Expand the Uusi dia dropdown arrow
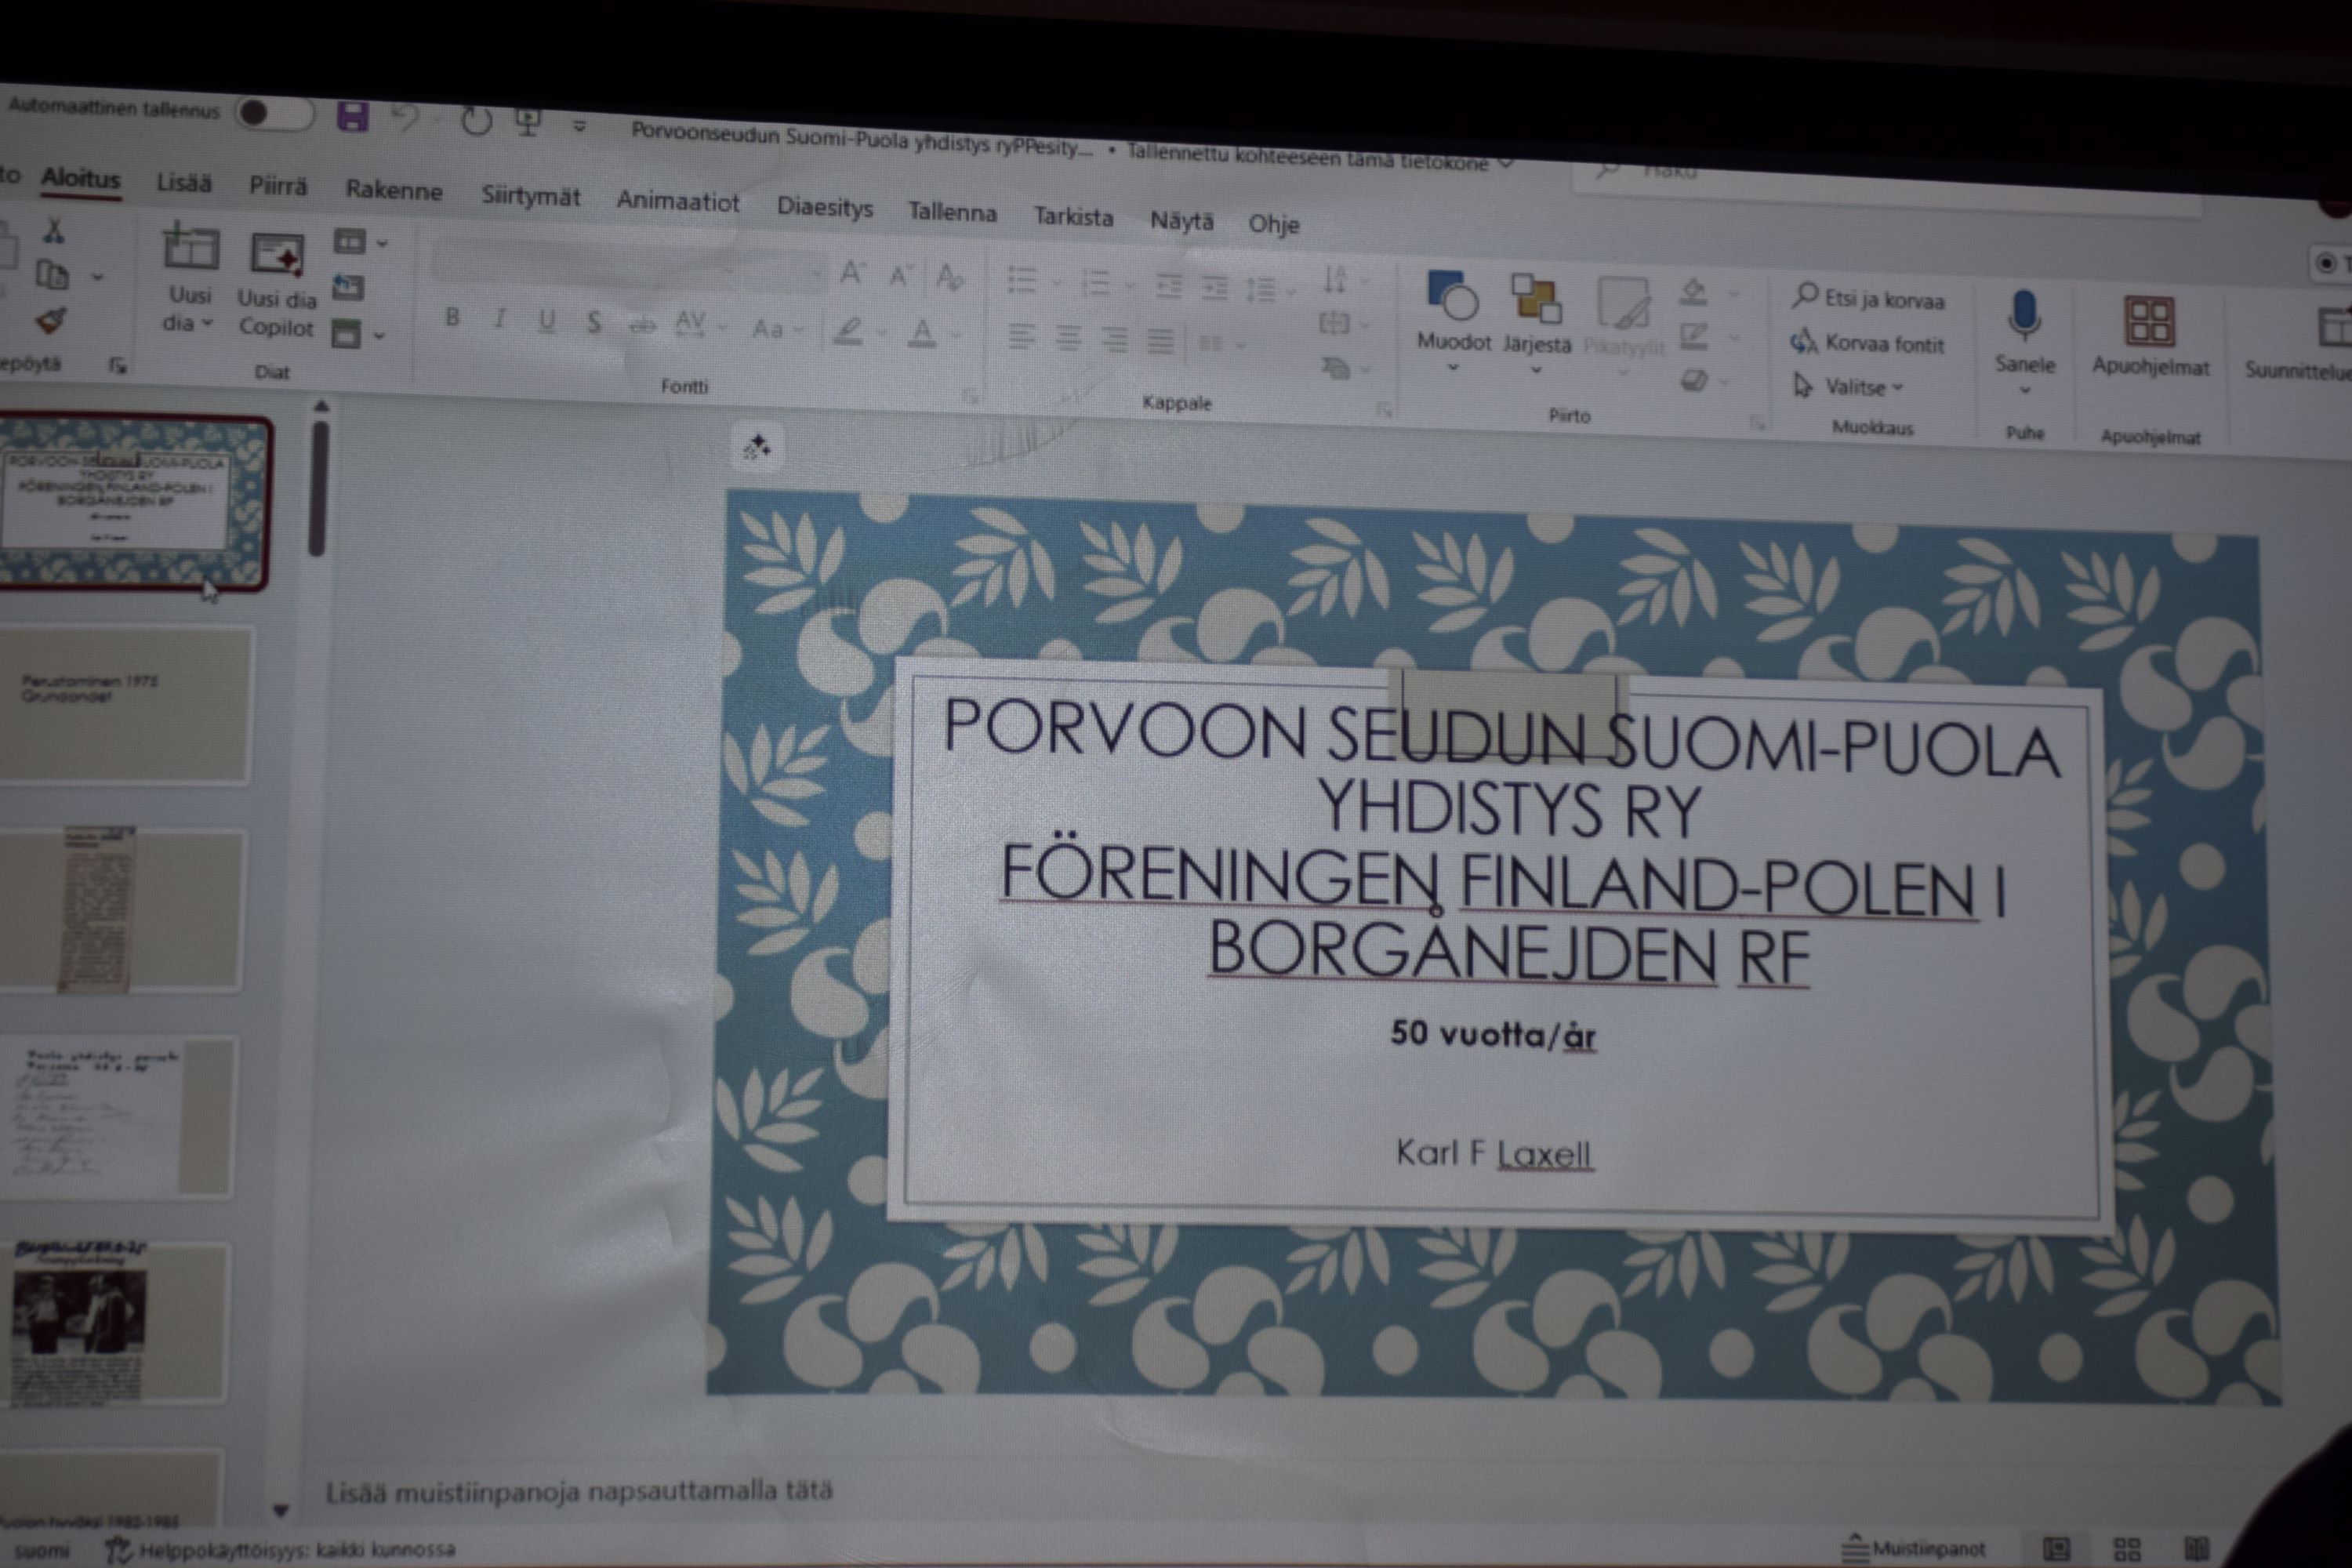This screenshot has width=2352, height=1568. [x=207, y=323]
